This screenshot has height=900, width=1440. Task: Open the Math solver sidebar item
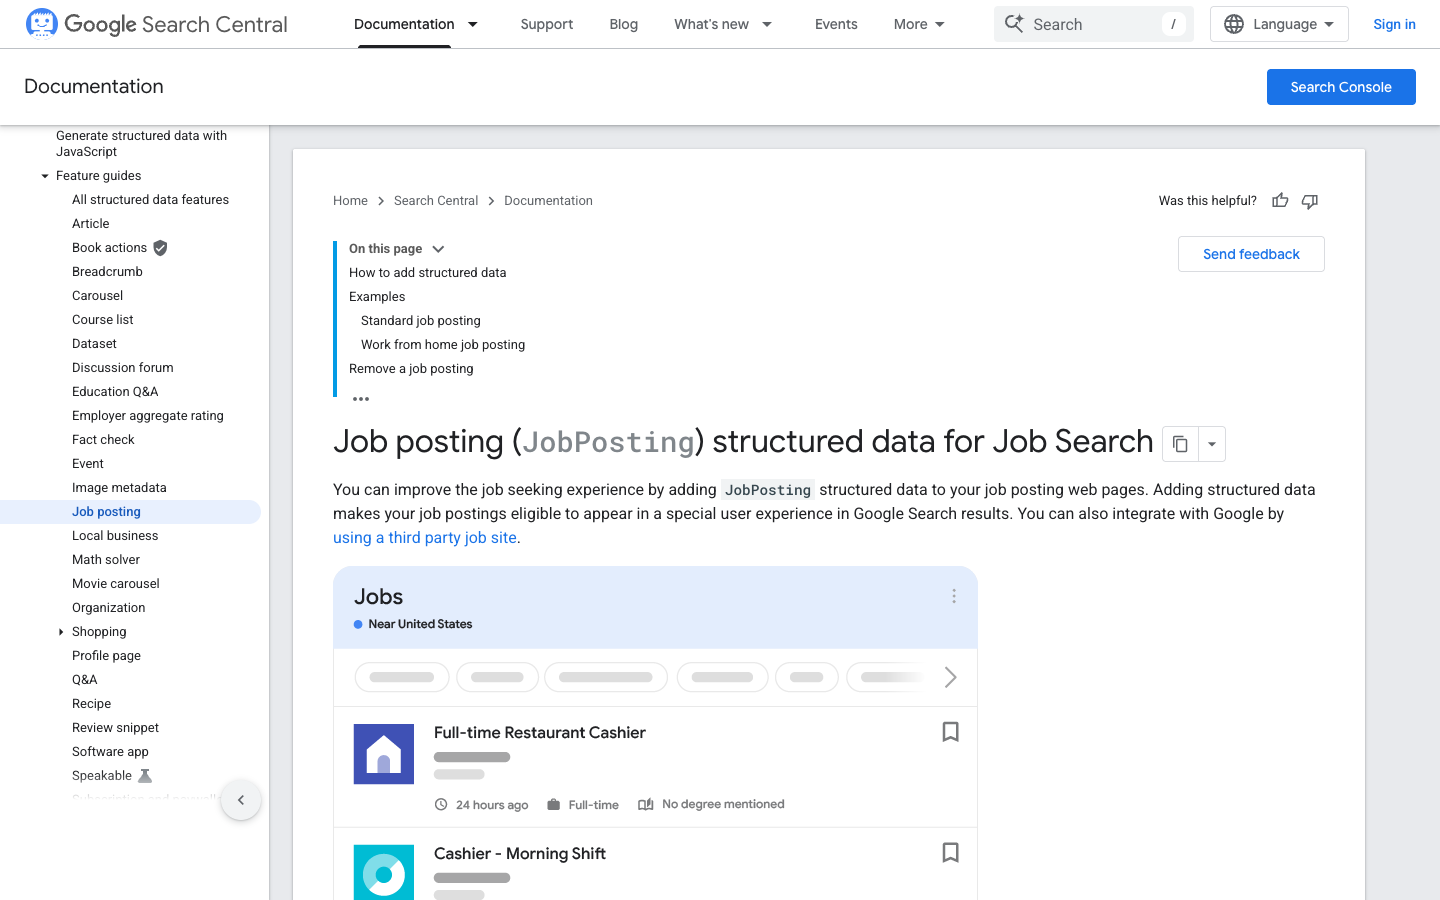pyautogui.click(x=106, y=560)
